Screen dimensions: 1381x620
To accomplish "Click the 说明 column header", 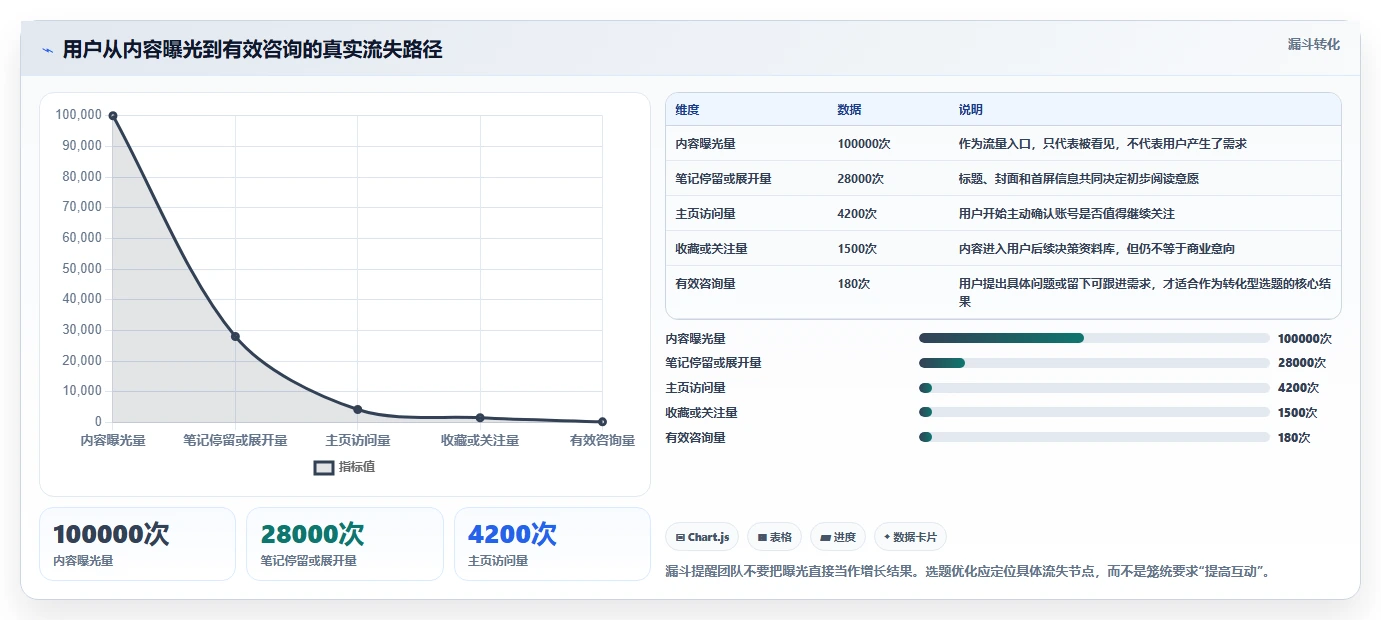I will (x=971, y=110).
